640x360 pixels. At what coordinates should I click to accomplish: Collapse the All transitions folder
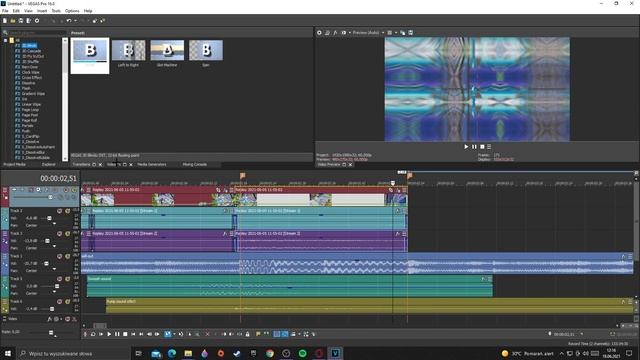click(5, 40)
